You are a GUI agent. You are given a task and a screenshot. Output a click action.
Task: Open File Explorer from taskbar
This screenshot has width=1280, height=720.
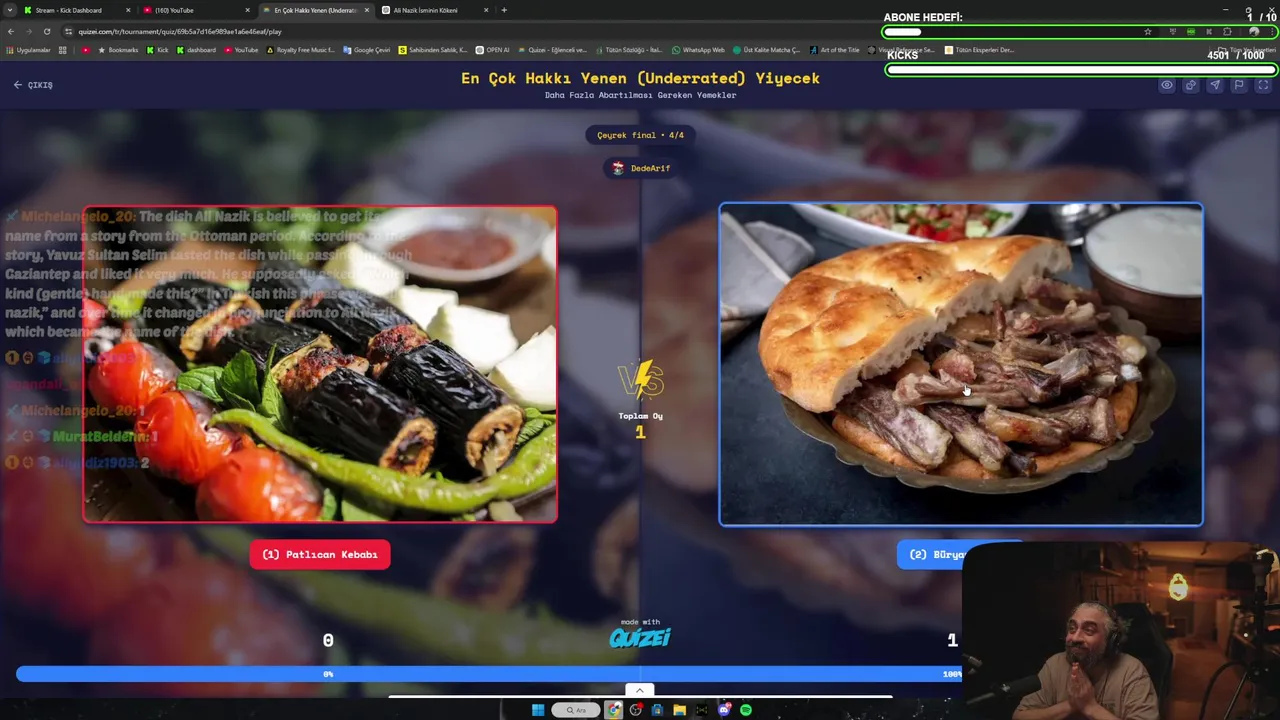point(679,710)
